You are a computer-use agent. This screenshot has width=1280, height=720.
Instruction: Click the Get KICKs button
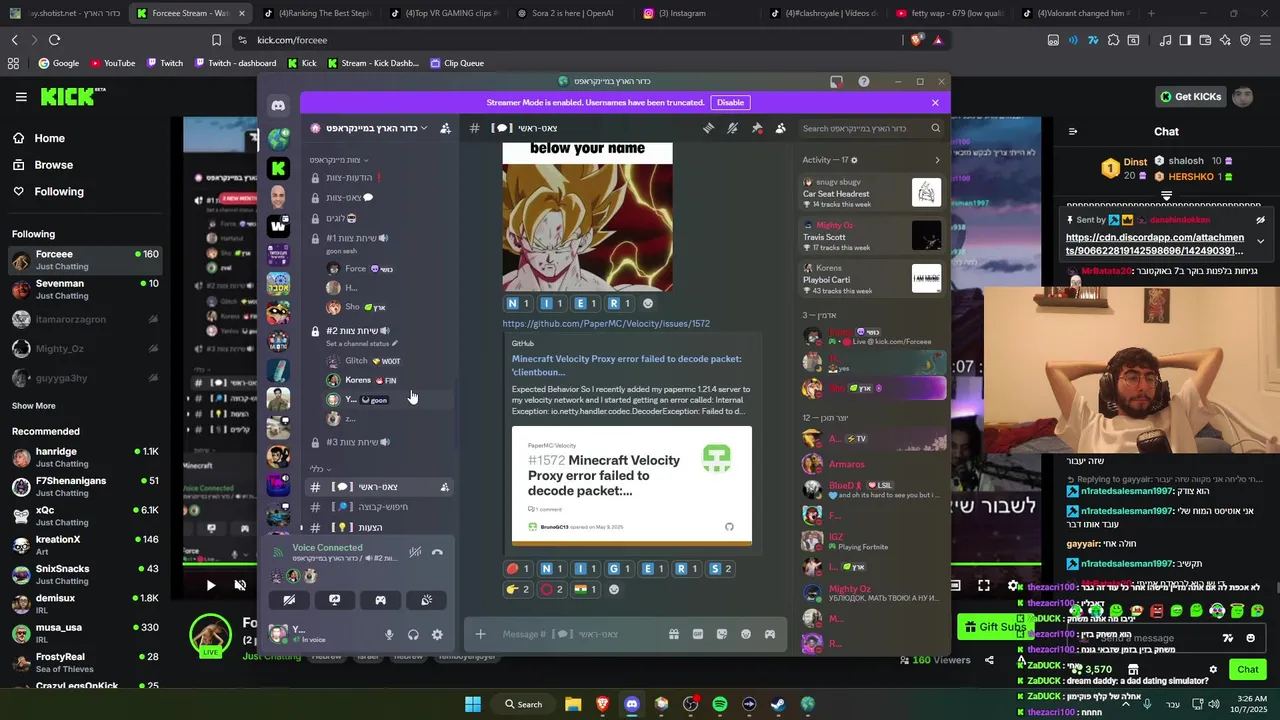tap(1190, 97)
